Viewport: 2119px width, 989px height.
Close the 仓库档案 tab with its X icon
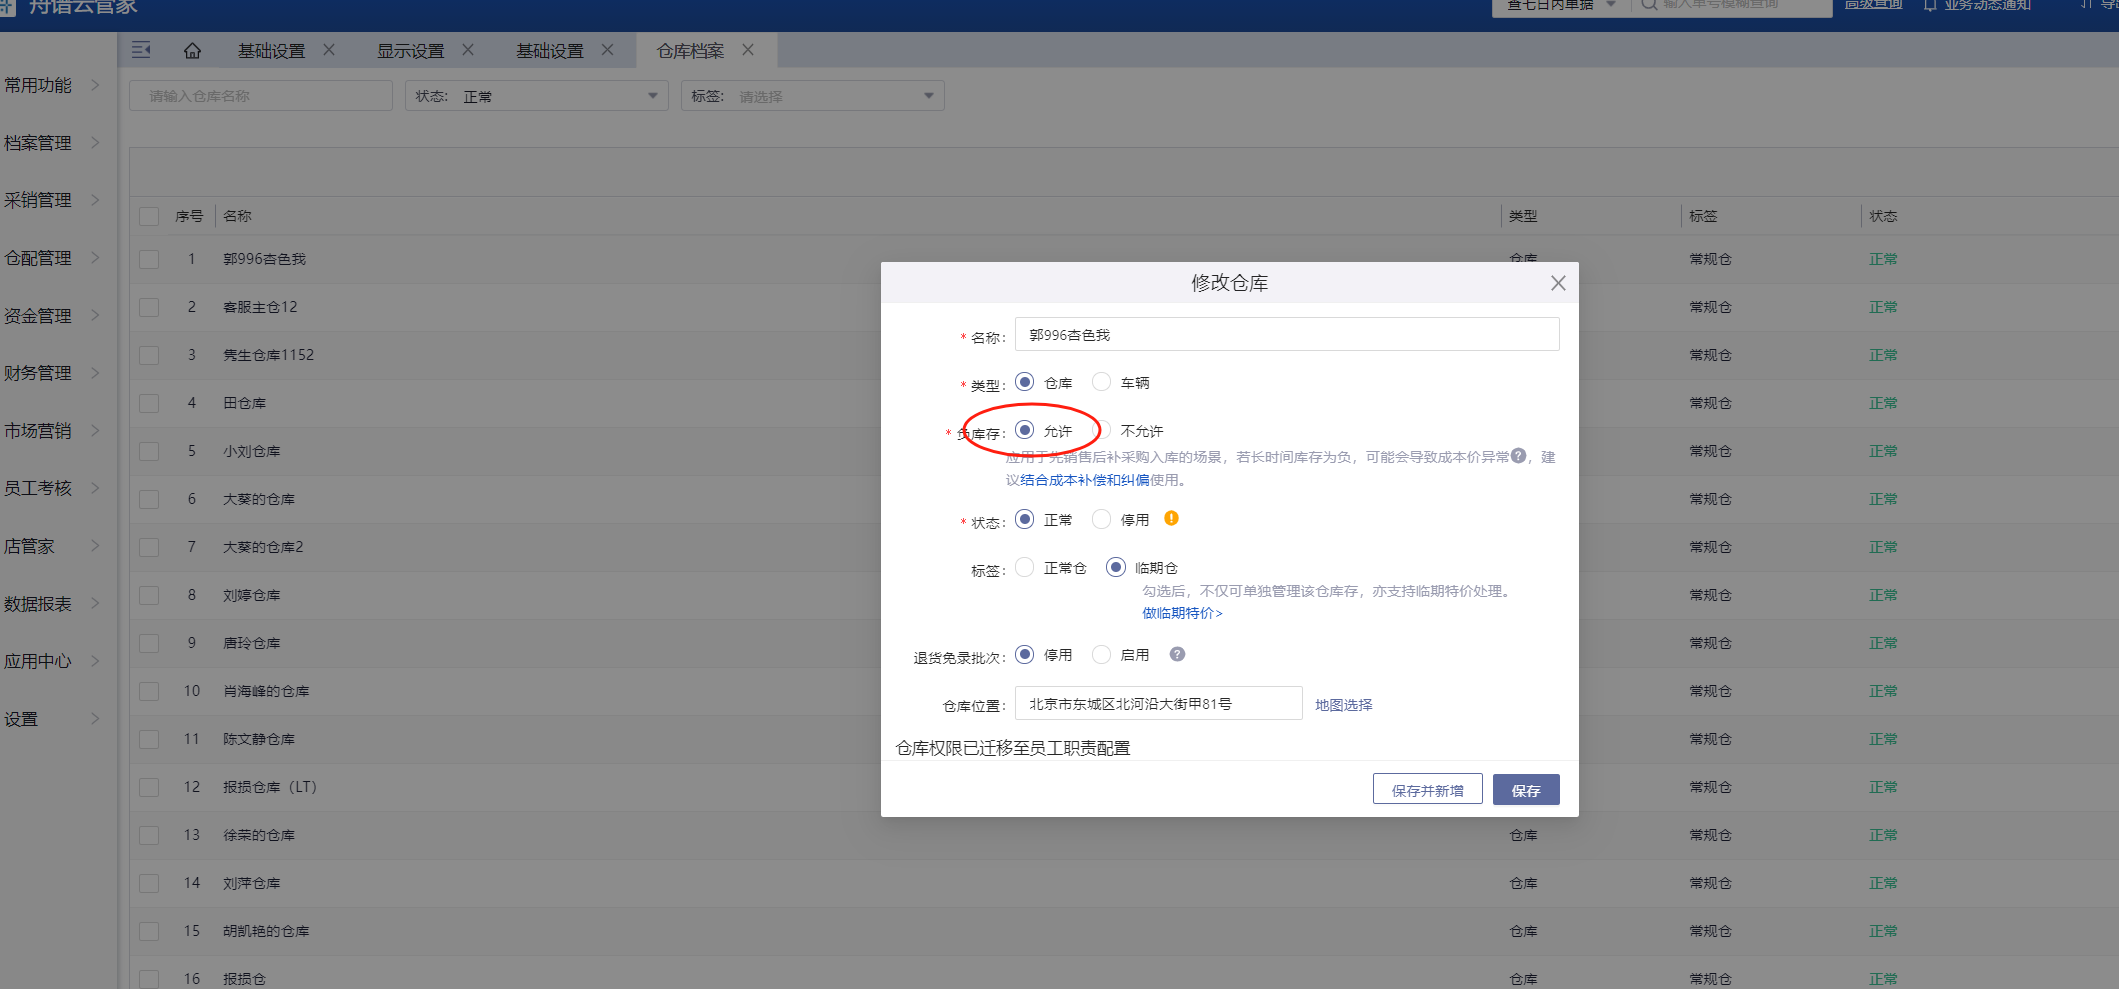[748, 50]
